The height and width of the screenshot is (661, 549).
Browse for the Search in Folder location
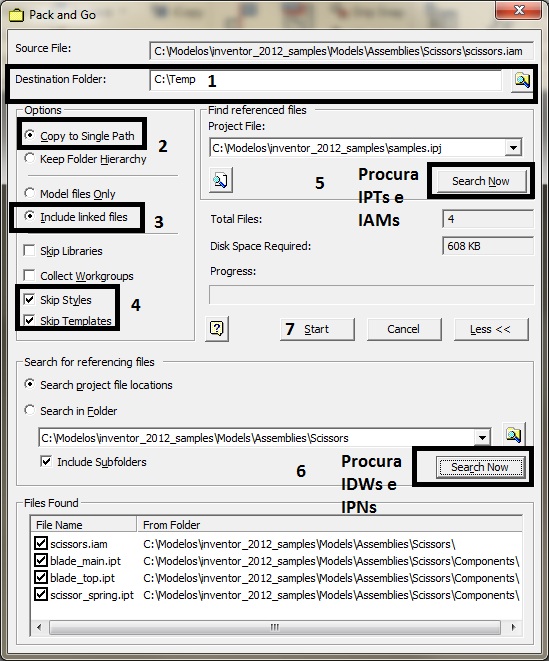[513, 434]
